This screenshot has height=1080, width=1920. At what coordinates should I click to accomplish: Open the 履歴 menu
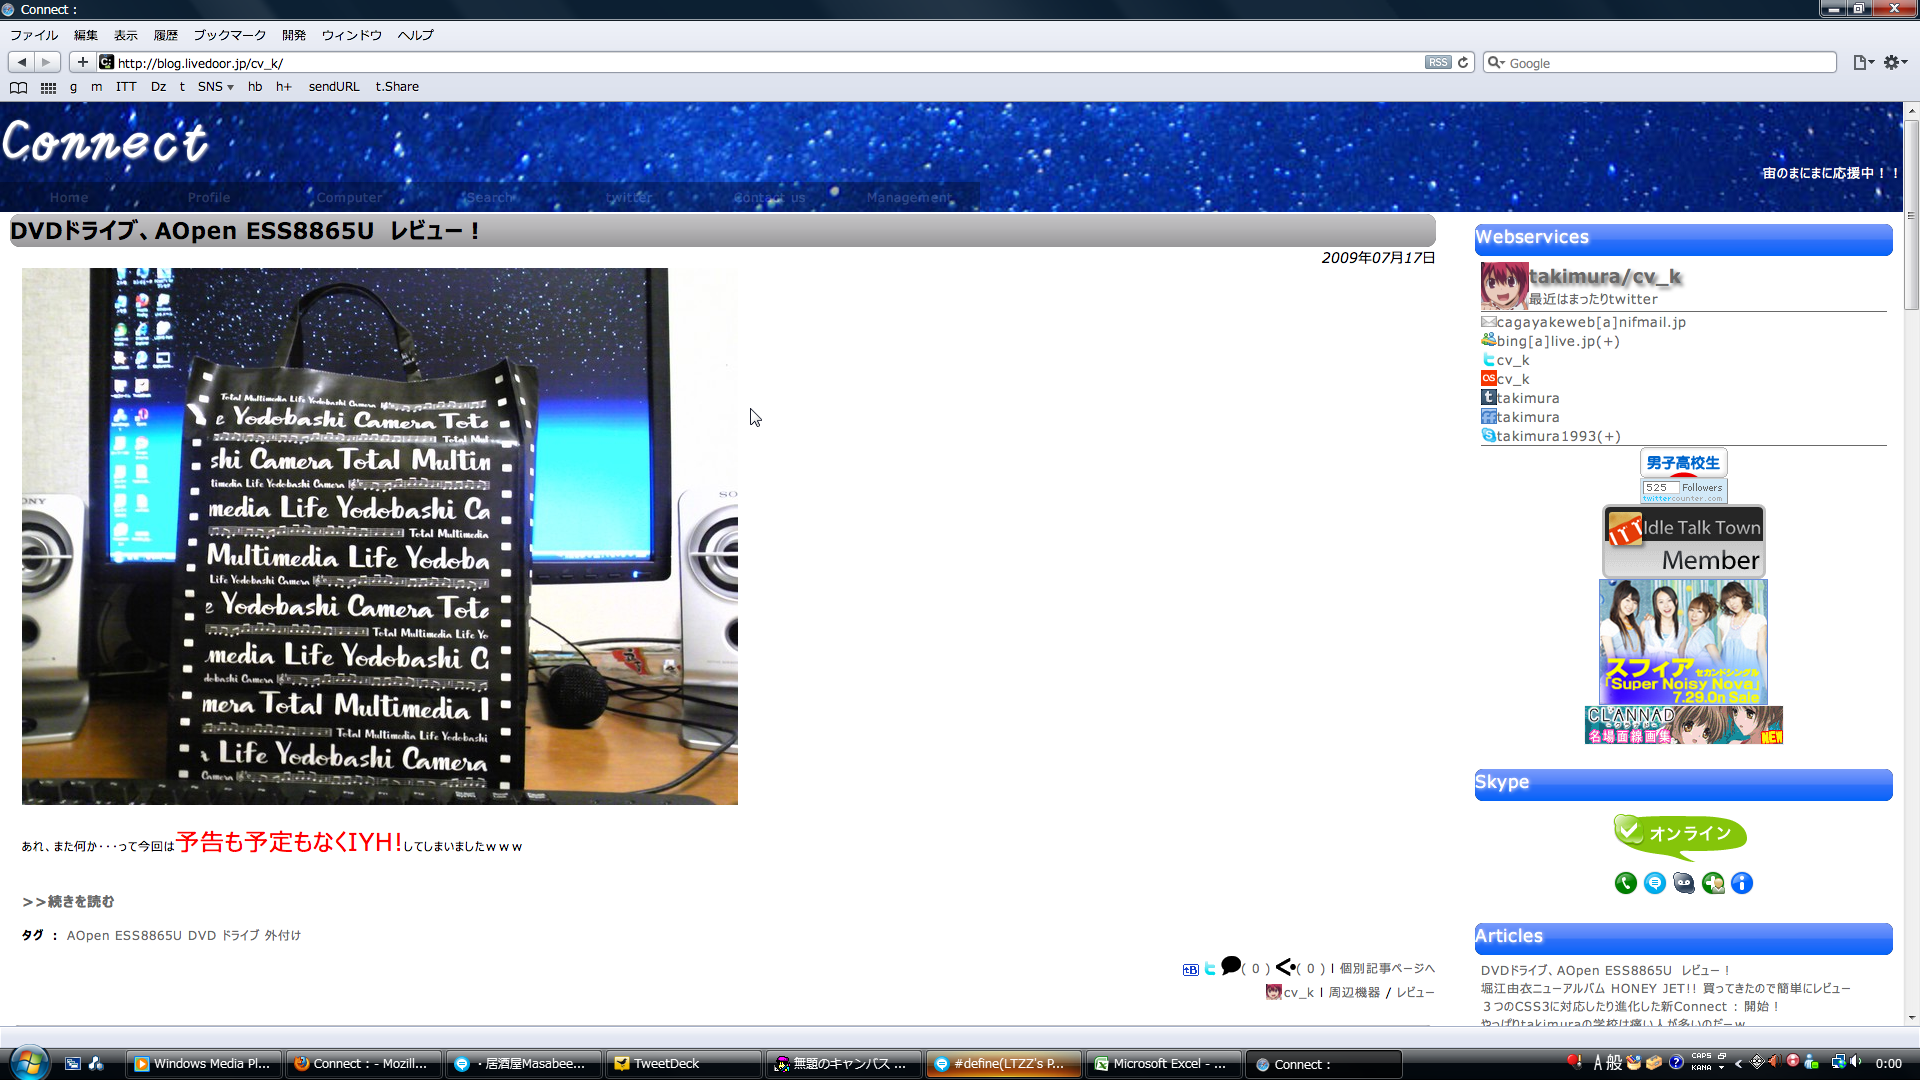pos(166,35)
